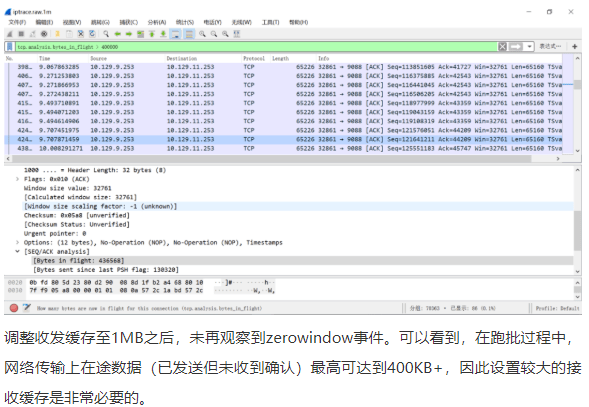Select packet at time 9.067863285
Viewport: 589px width, 407px height.
pyautogui.click(x=284, y=67)
